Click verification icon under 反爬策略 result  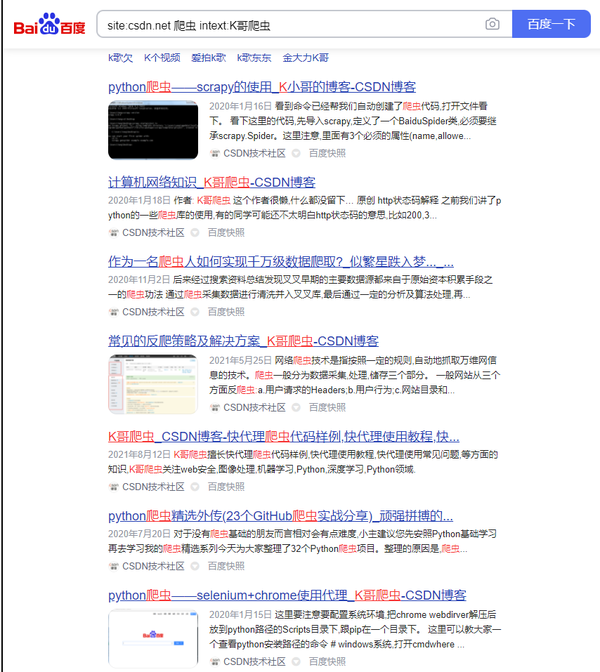(x=296, y=408)
